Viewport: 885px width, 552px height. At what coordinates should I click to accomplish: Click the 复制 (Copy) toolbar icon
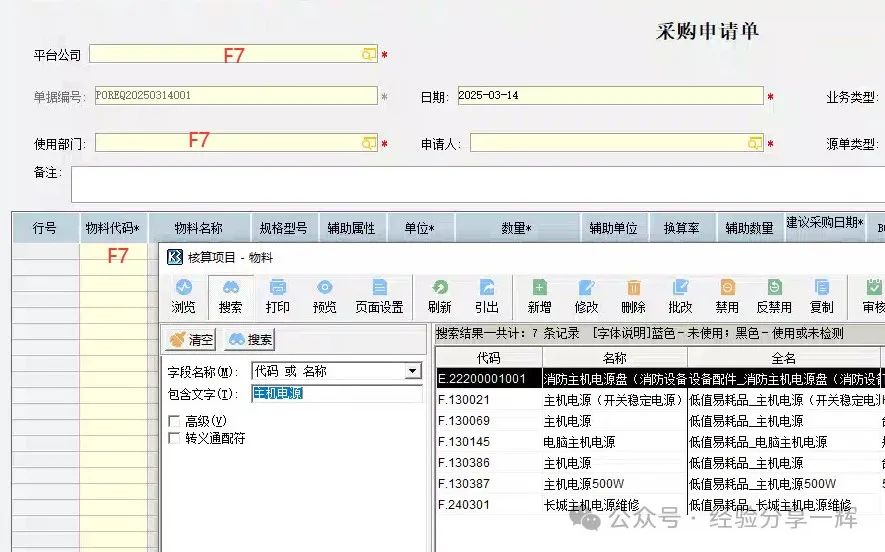[x=821, y=296]
